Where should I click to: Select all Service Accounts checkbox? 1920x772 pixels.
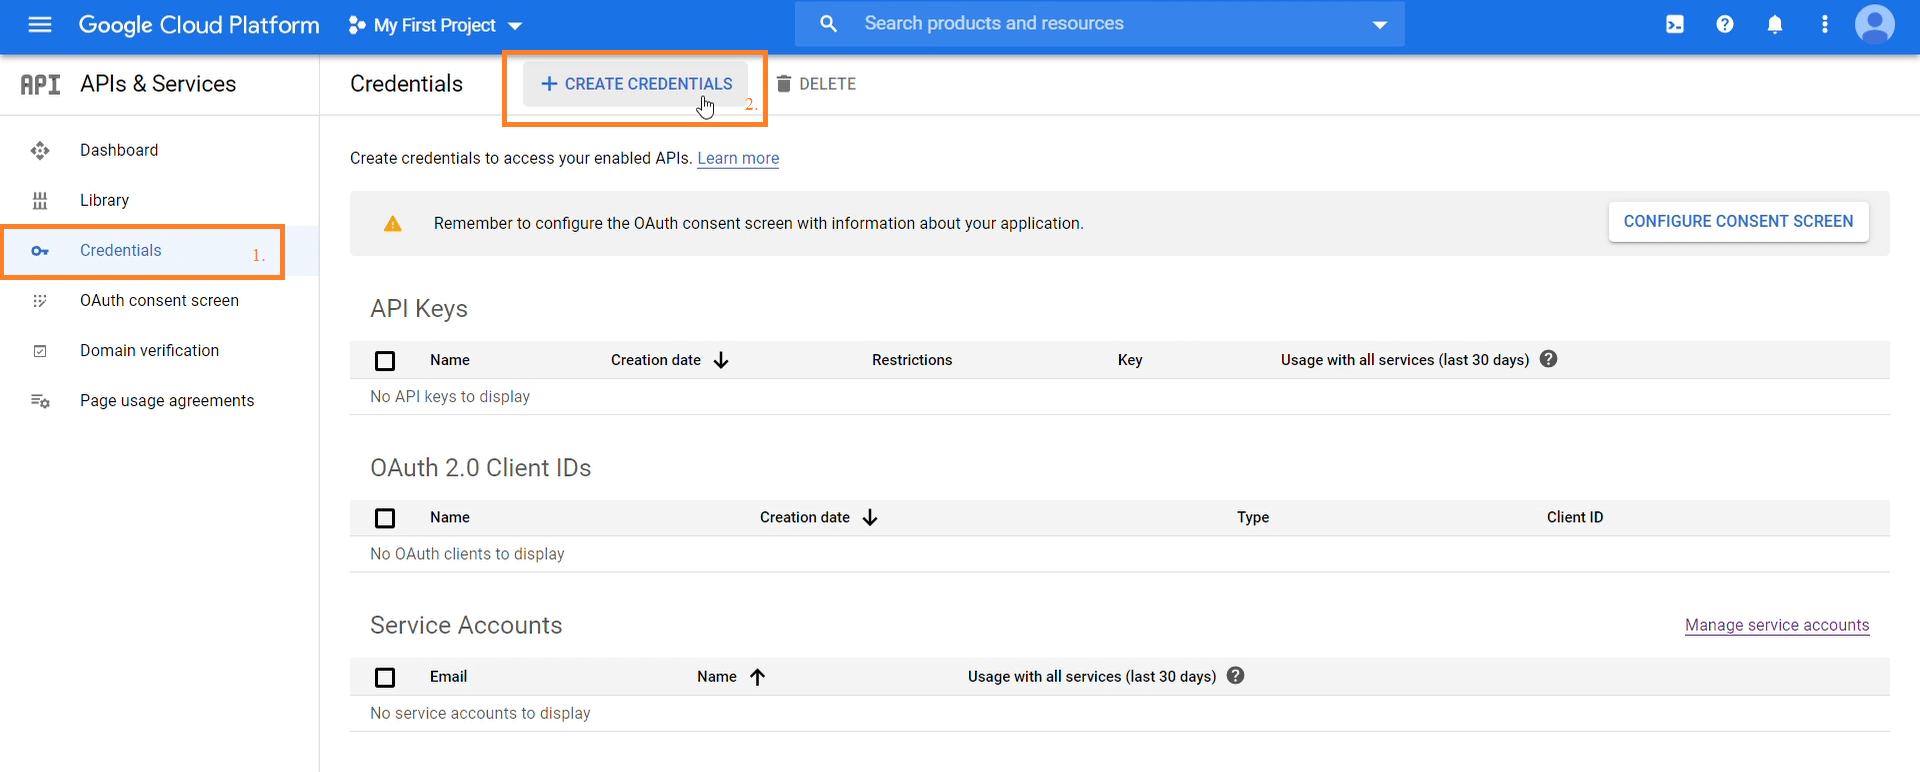tap(385, 677)
